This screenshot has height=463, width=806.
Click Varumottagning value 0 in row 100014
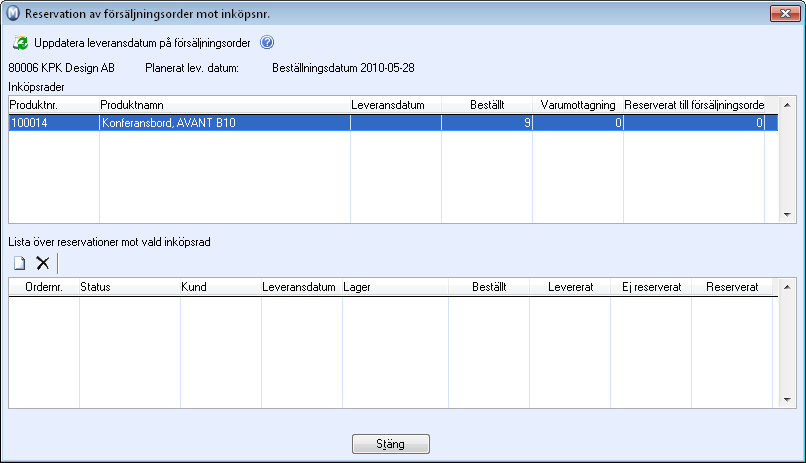(578, 123)
